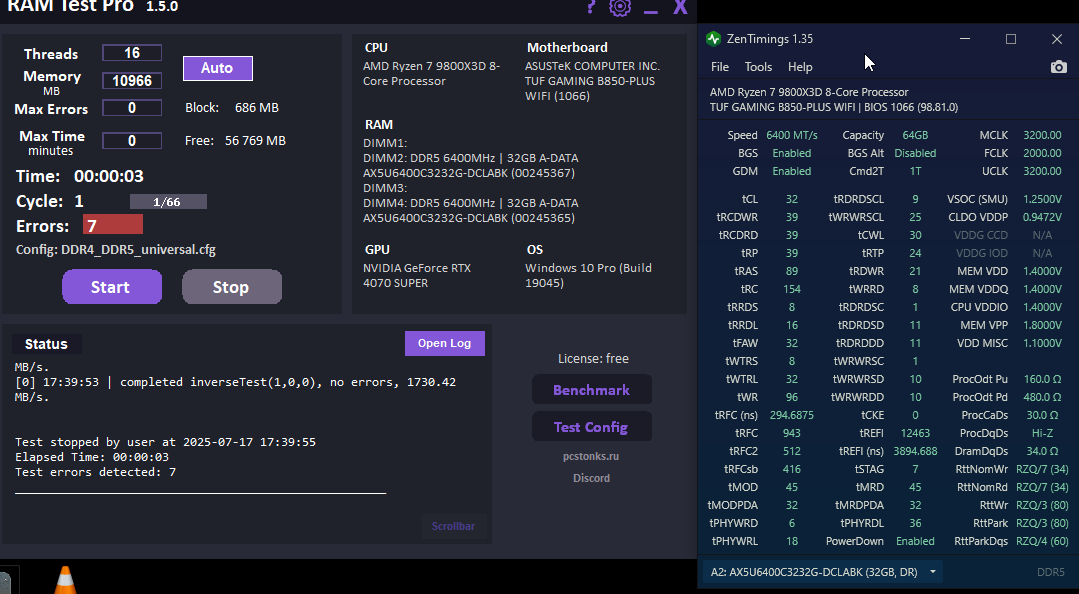Image resolution: width=1079 pixels, height=594 pixels.
Task: Minimize the RAM Test Pro window
Action: pyautogui.click(x=650, y=11)
